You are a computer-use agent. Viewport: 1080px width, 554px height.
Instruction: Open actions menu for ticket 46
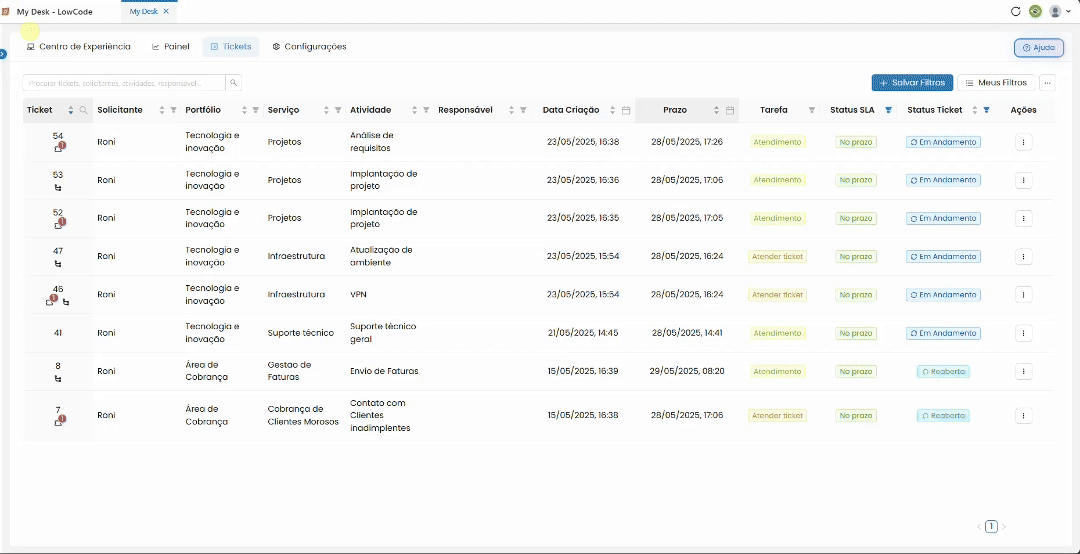click(1024, 294)
